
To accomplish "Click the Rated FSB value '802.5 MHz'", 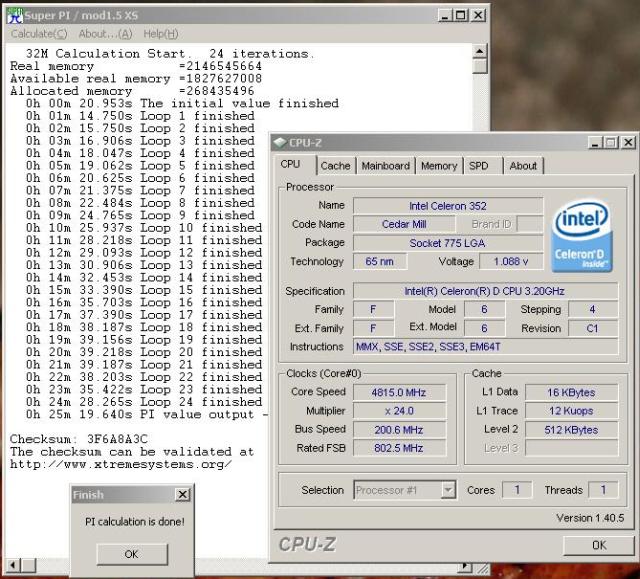I will point(399,448).
